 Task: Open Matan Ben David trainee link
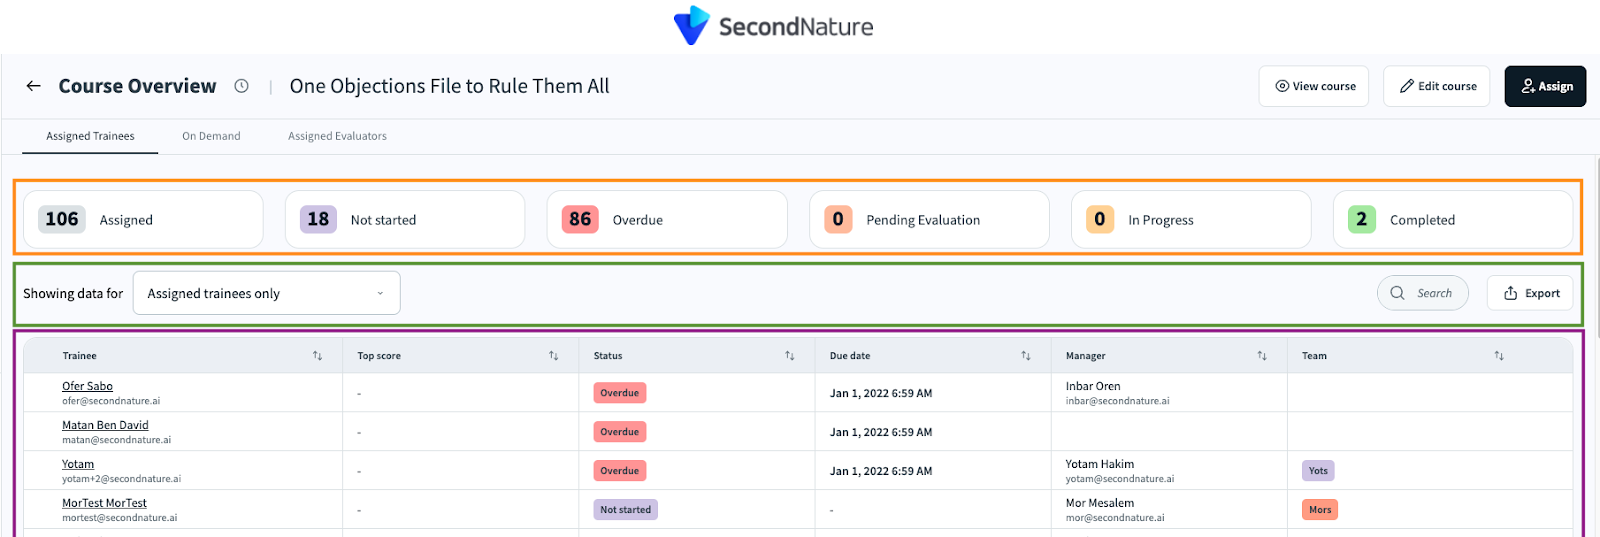click(105, 425)
